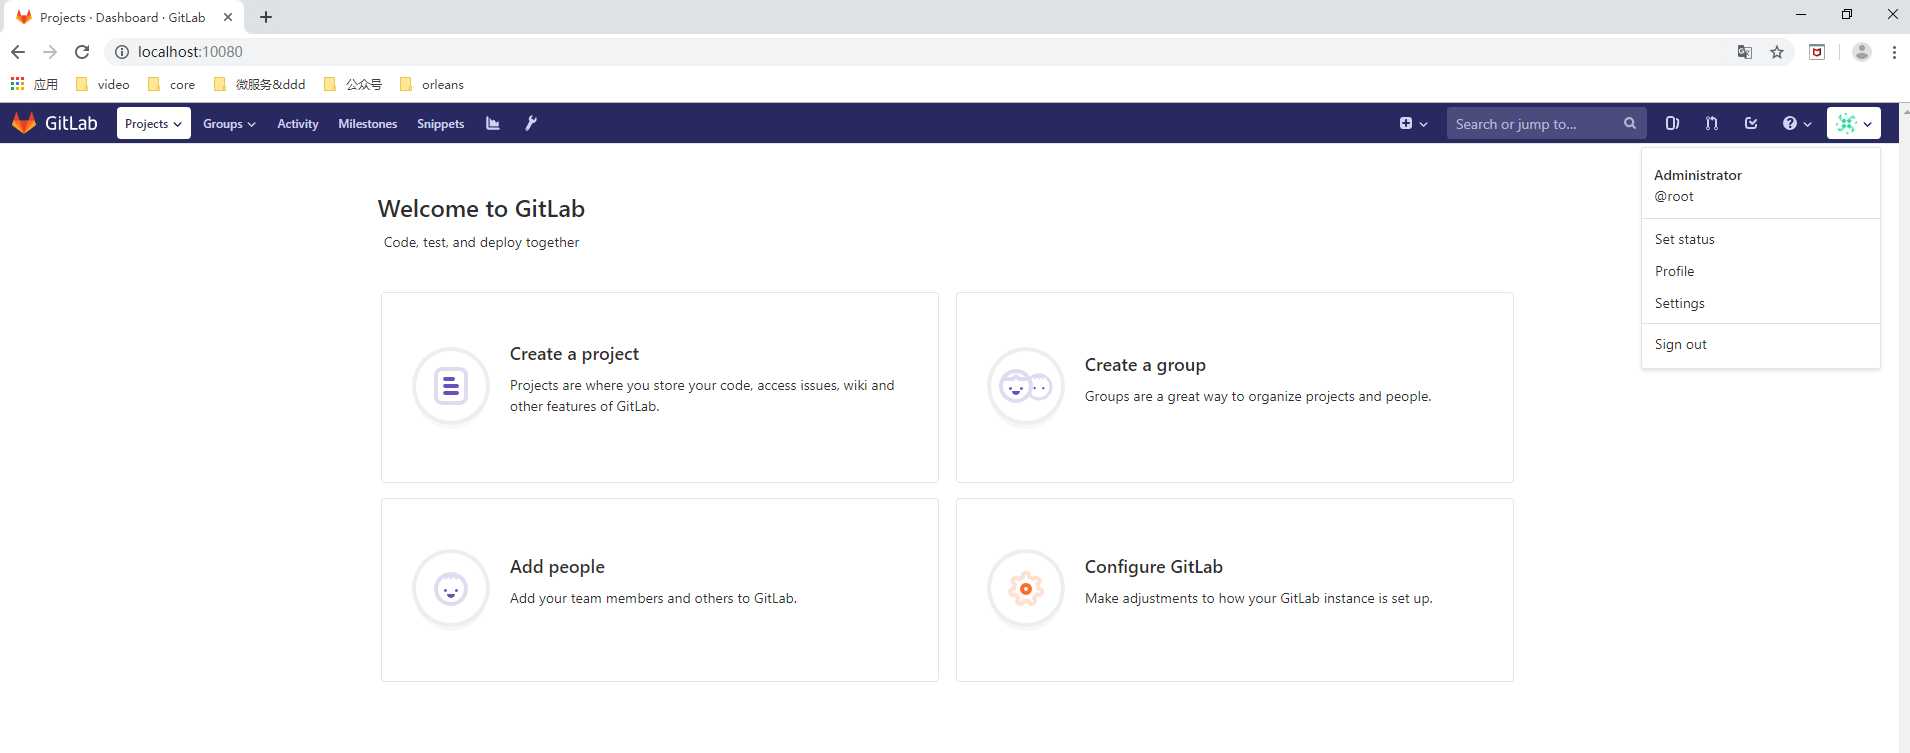Click the Configure GitLab gear icon
The width and height of the screenshot is (1910, 753).
coord(1026,589)
